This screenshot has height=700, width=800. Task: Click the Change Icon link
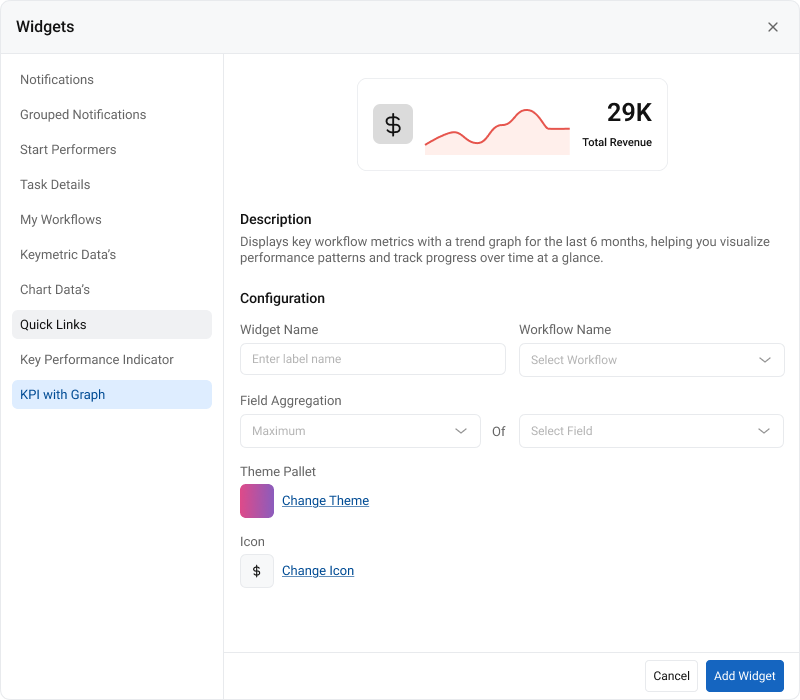coord(318,571)
